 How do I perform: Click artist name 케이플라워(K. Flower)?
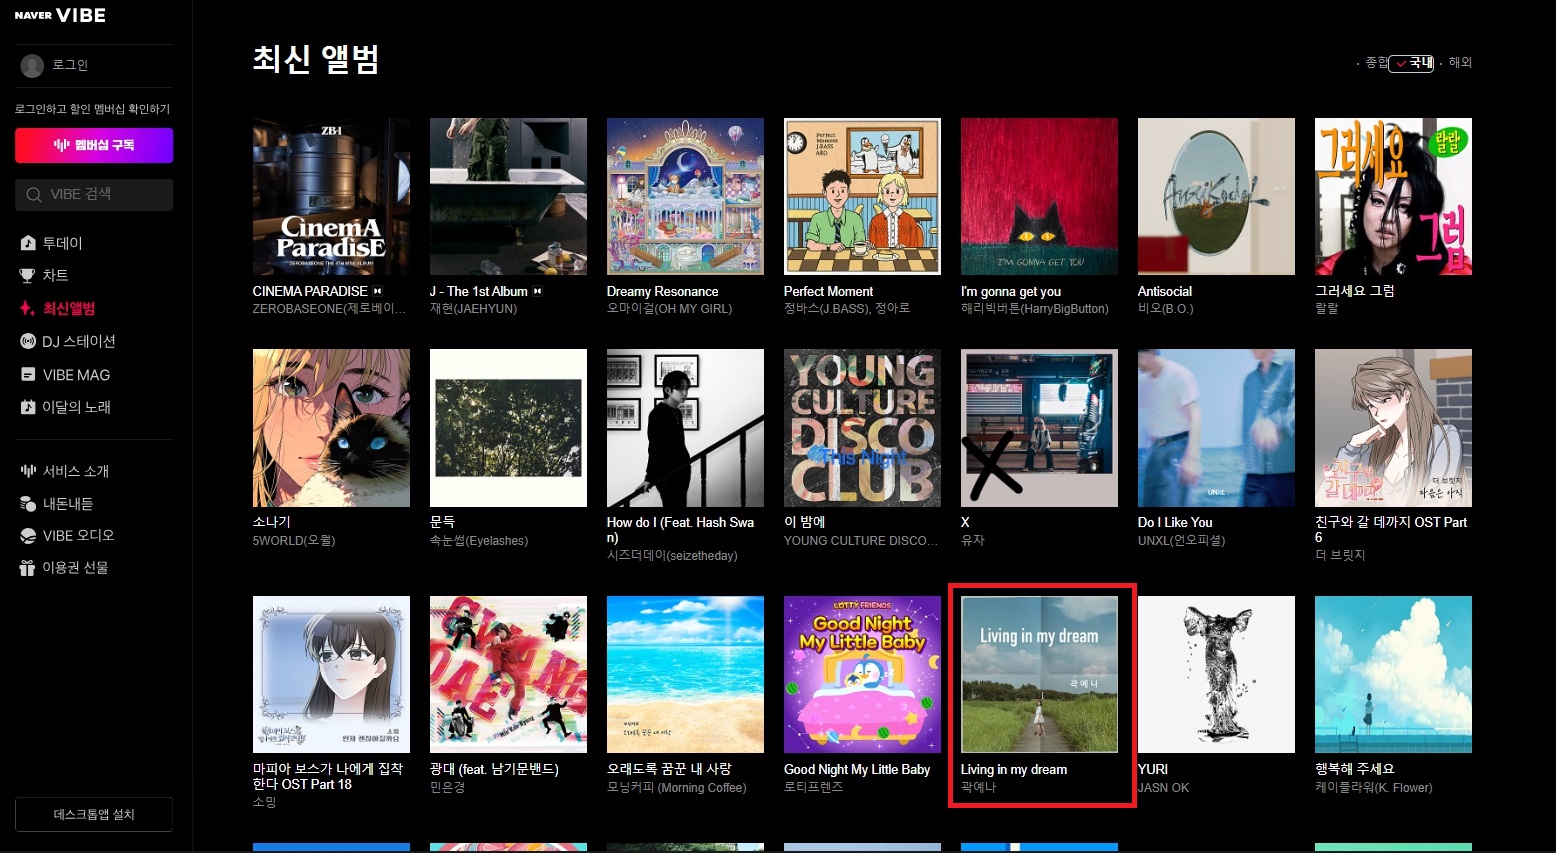coord(1373,788)
